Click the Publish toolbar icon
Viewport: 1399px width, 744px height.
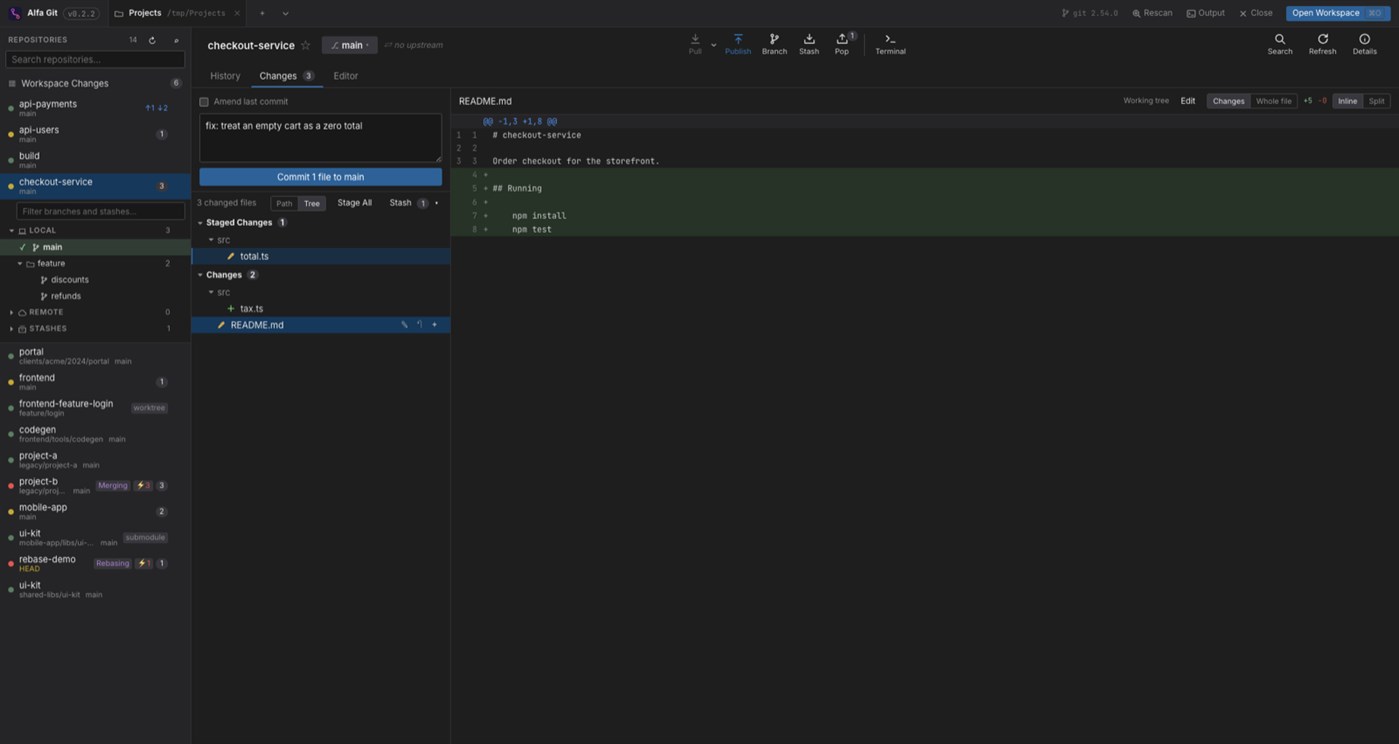coord(738,44)
